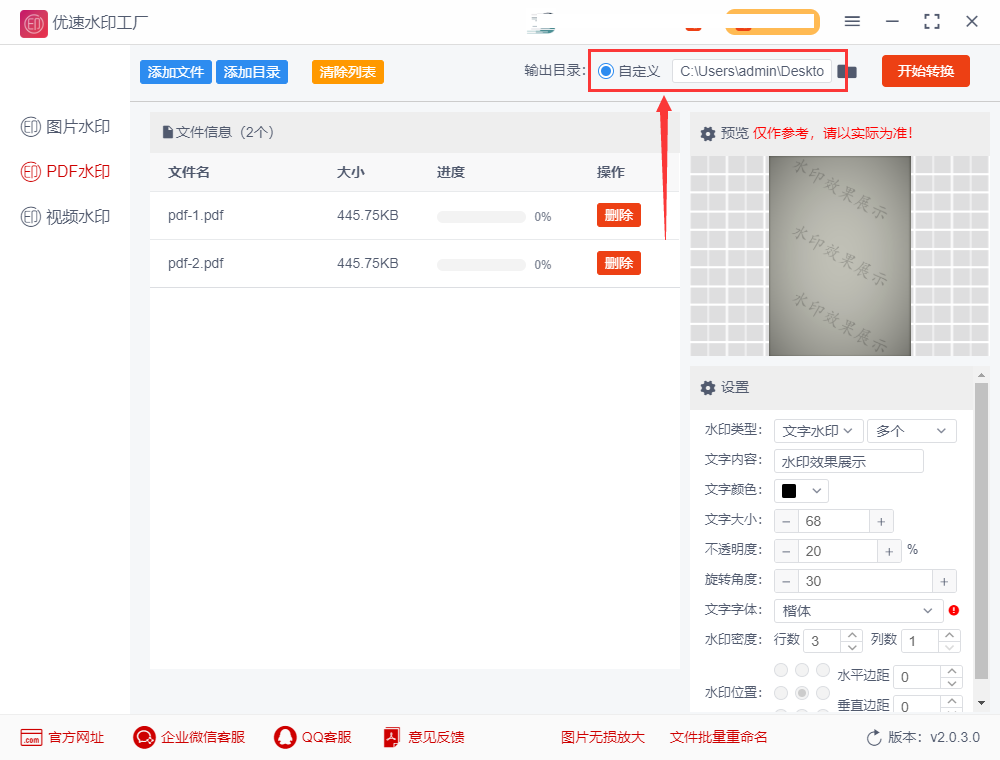Click the watermark preview thumbnail
The image size is (1000, 760).
[839, 256]
